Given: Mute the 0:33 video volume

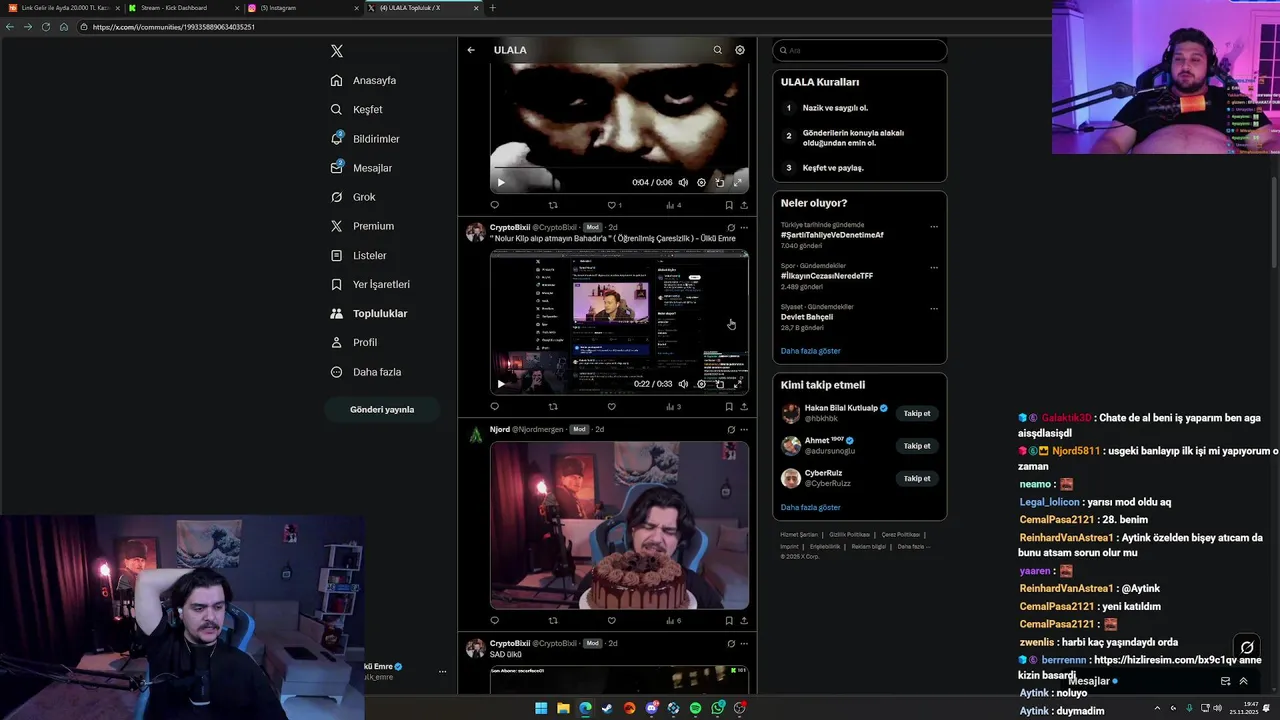Looking at the screenshot, I should click(683, 384).
